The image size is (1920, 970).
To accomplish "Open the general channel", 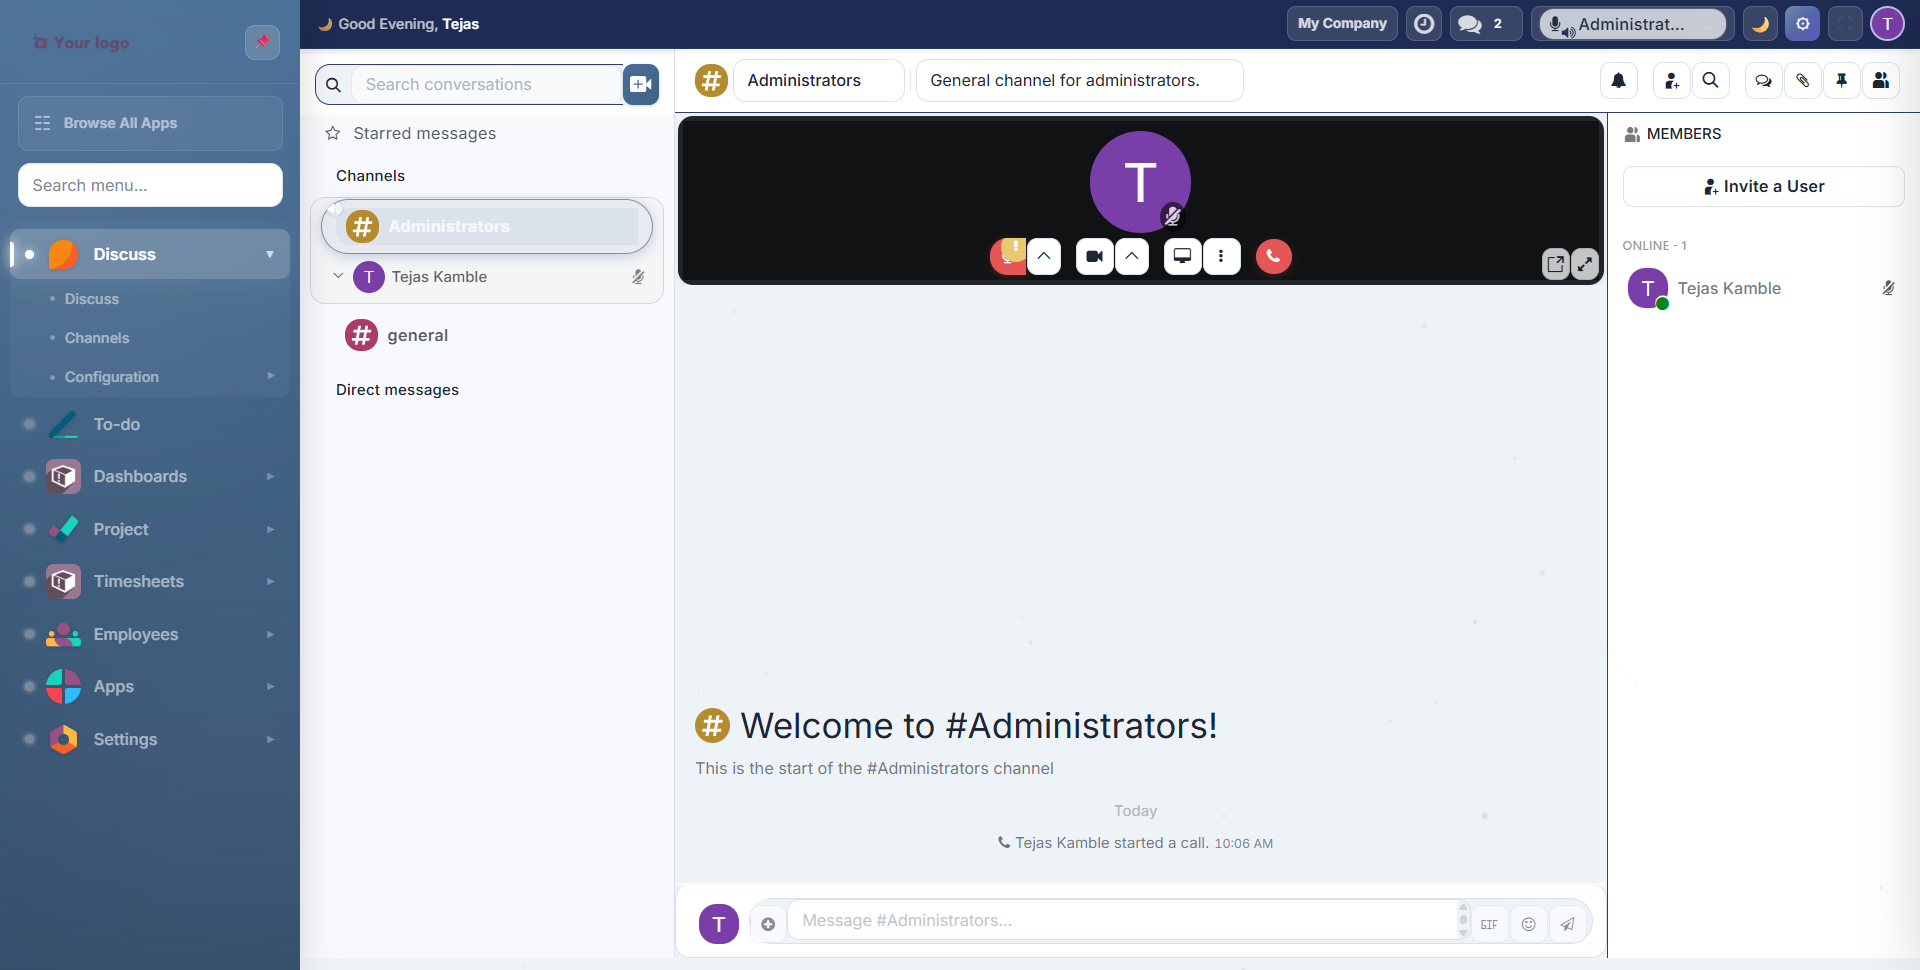I will [x=417, y=336].
